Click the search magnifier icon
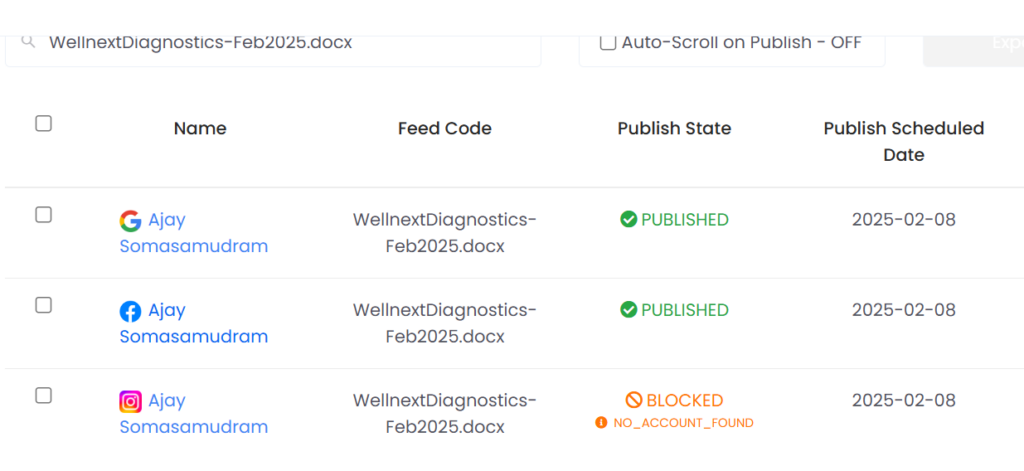 (x=30, y=41)
